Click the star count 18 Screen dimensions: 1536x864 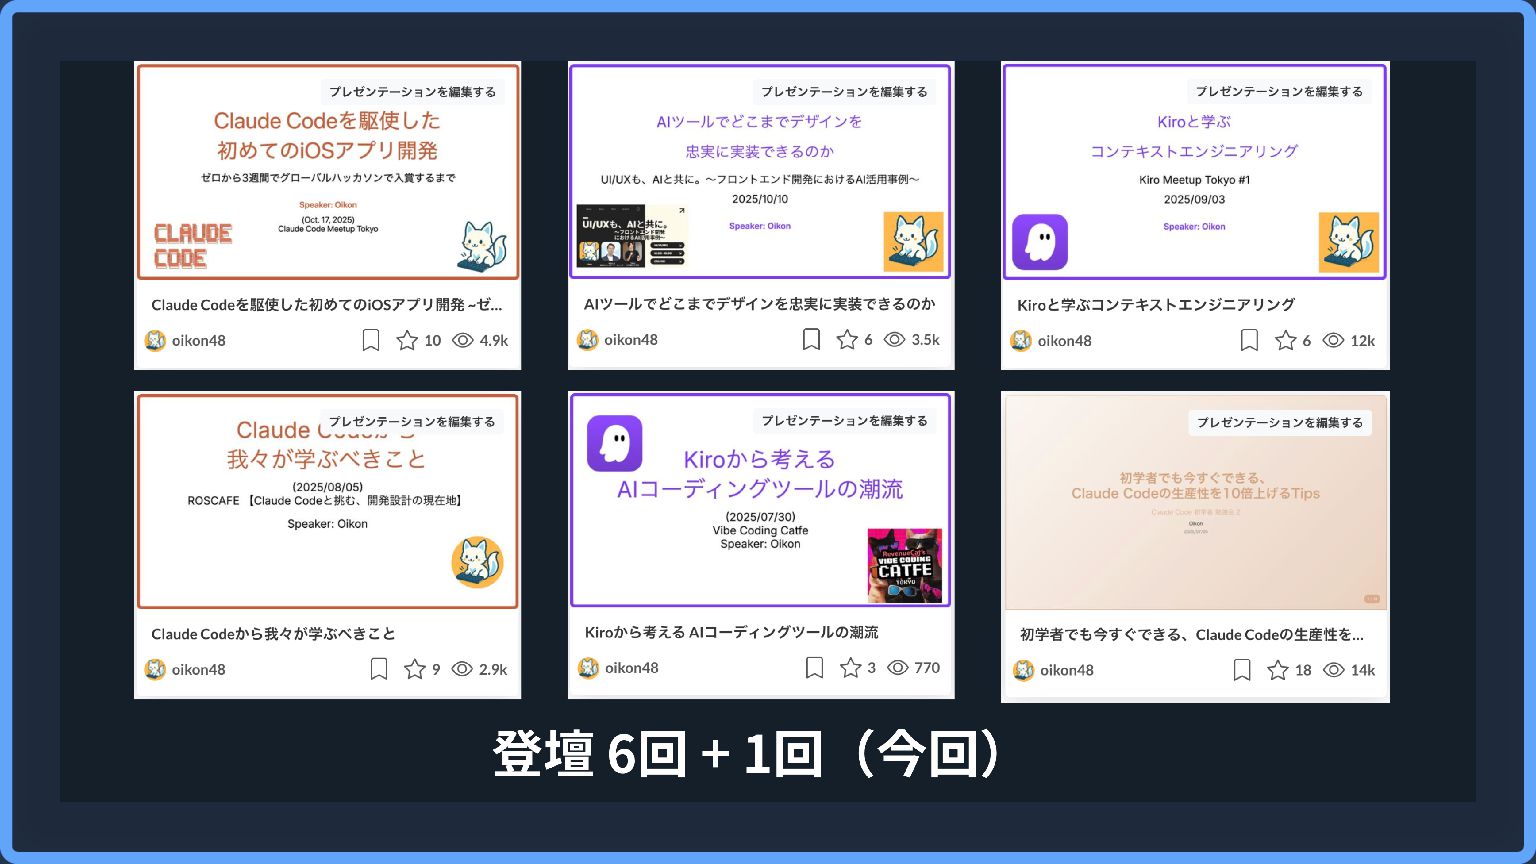pyautogui.click(x=1303, y=671)
